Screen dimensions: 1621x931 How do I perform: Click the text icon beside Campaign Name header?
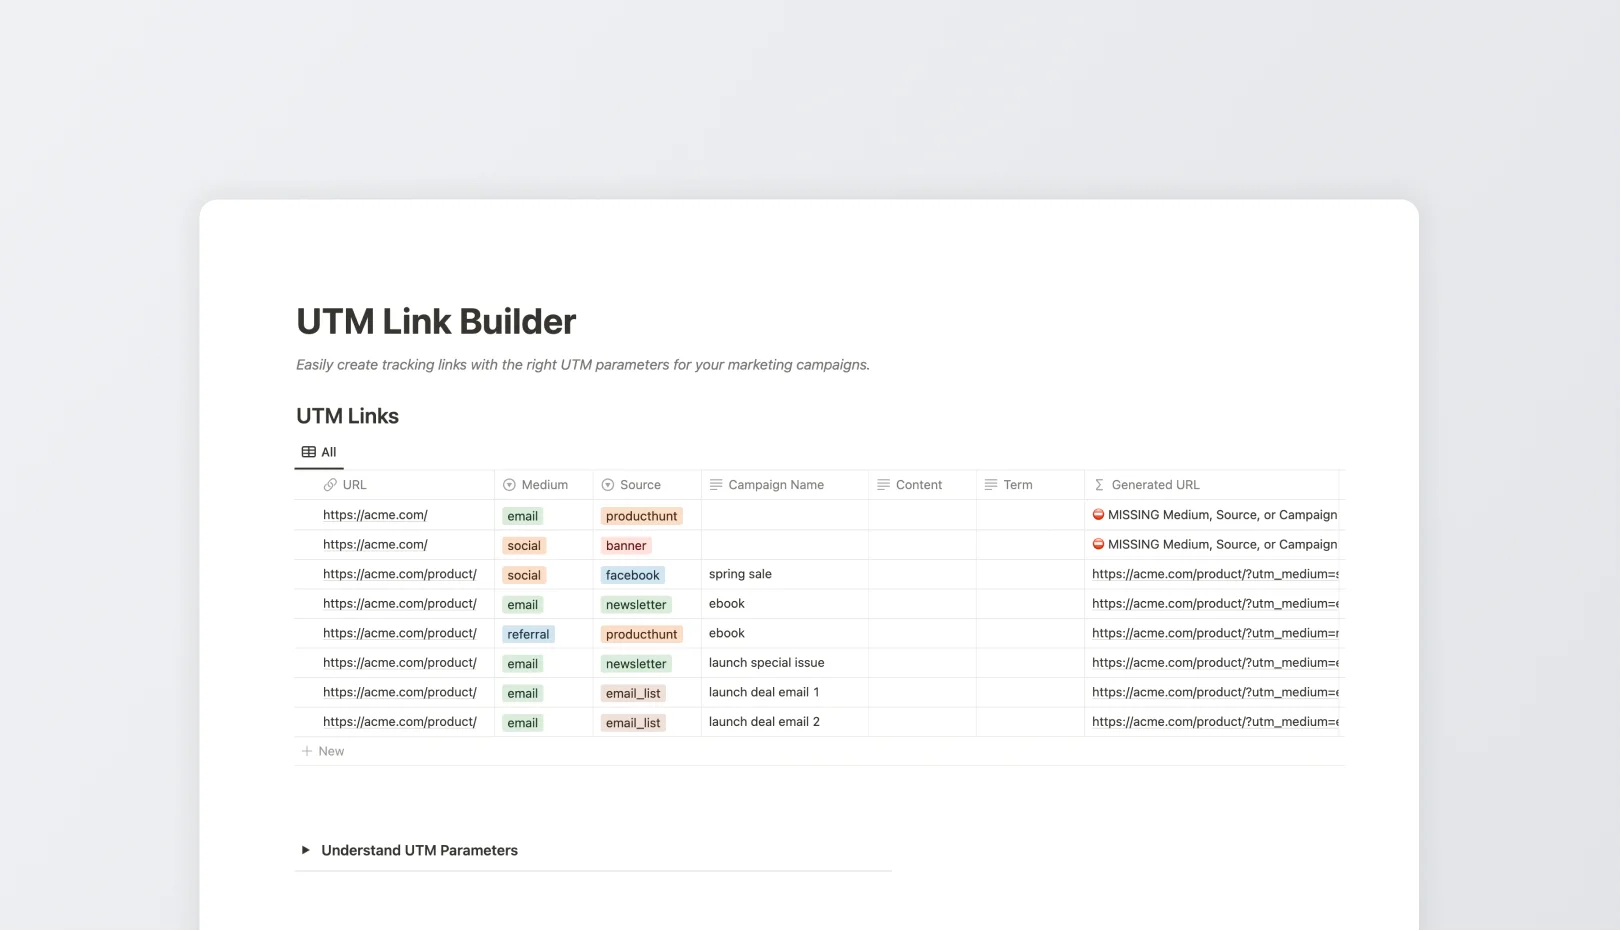[716, 485]
